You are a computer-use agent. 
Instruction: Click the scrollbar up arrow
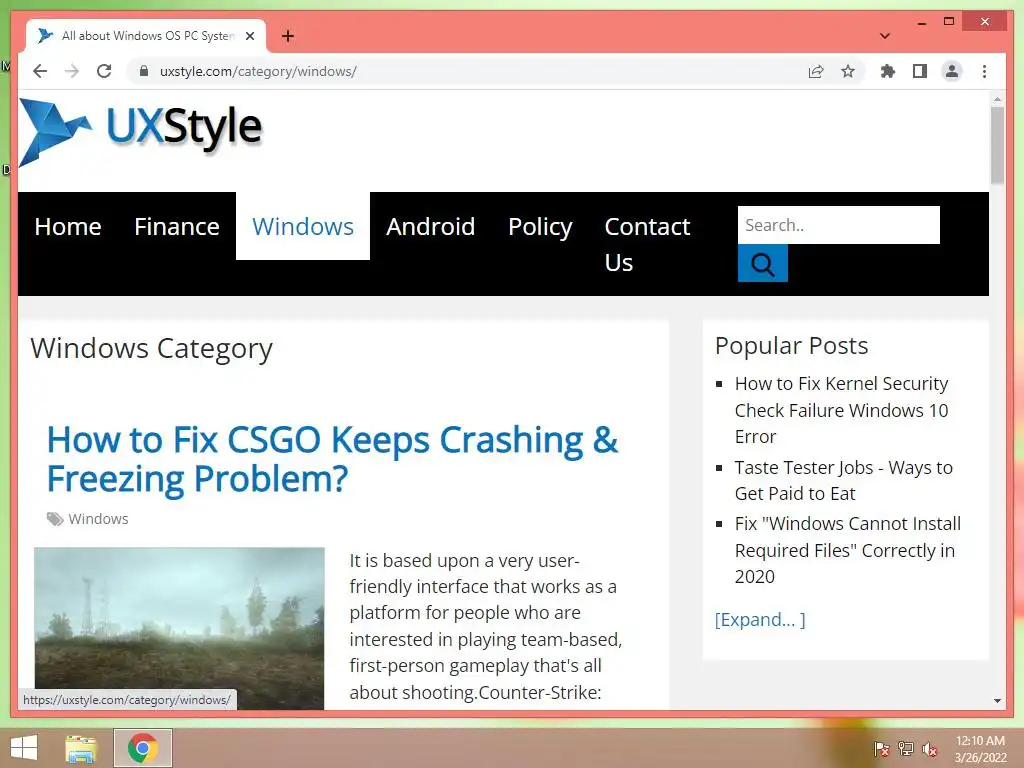(x=997, y=99)
